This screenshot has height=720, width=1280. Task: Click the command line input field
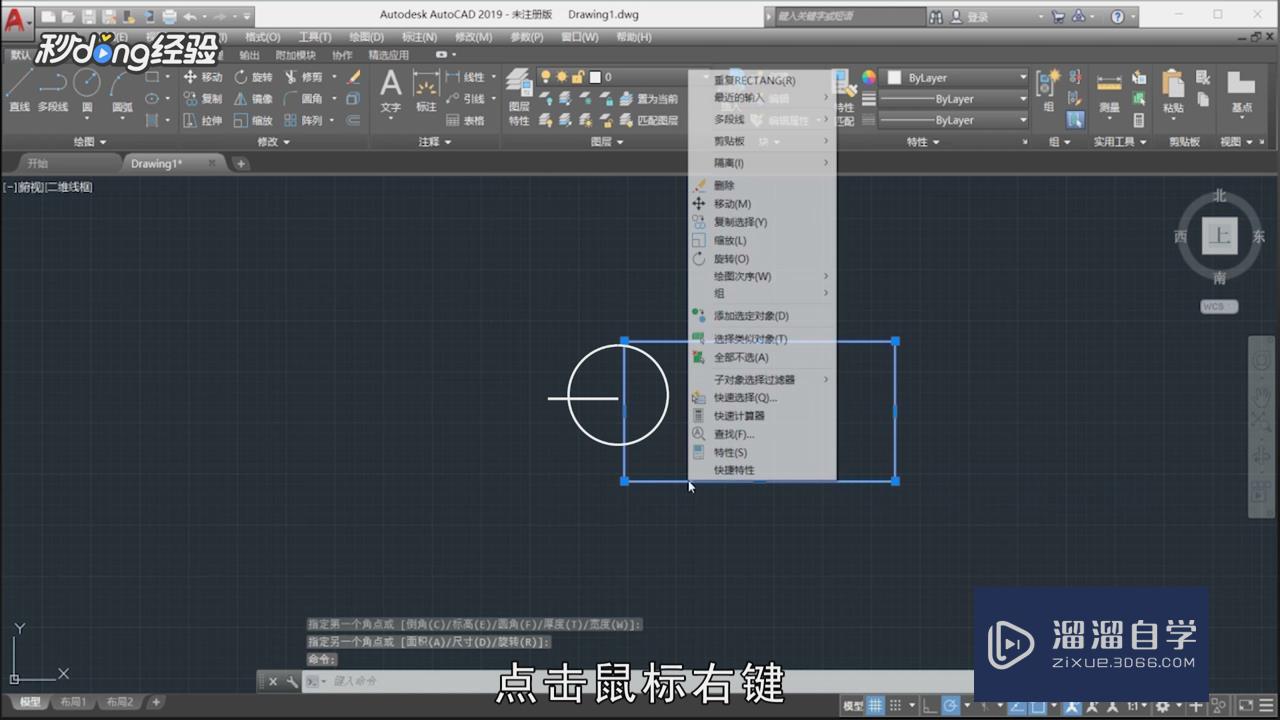click(x=640, y=681)
